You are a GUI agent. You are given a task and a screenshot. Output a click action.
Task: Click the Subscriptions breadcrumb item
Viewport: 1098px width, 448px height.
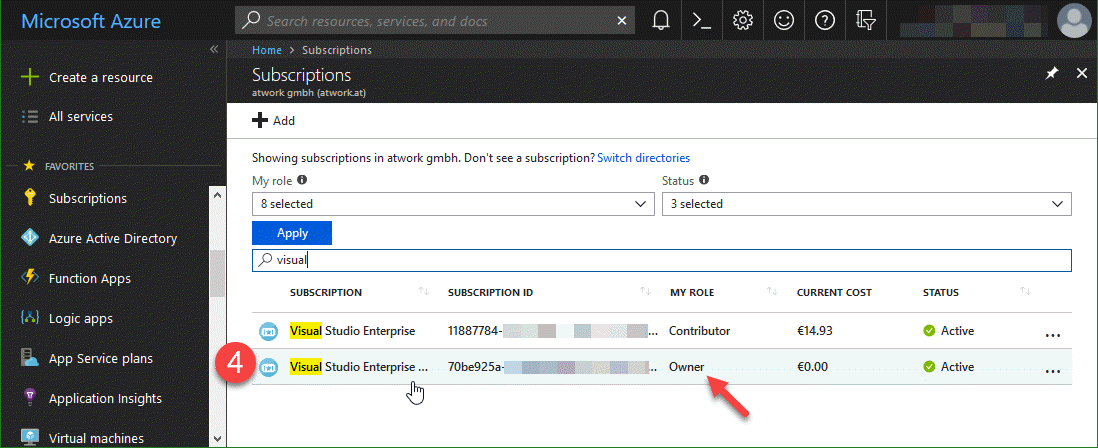[x=337, y=50]
